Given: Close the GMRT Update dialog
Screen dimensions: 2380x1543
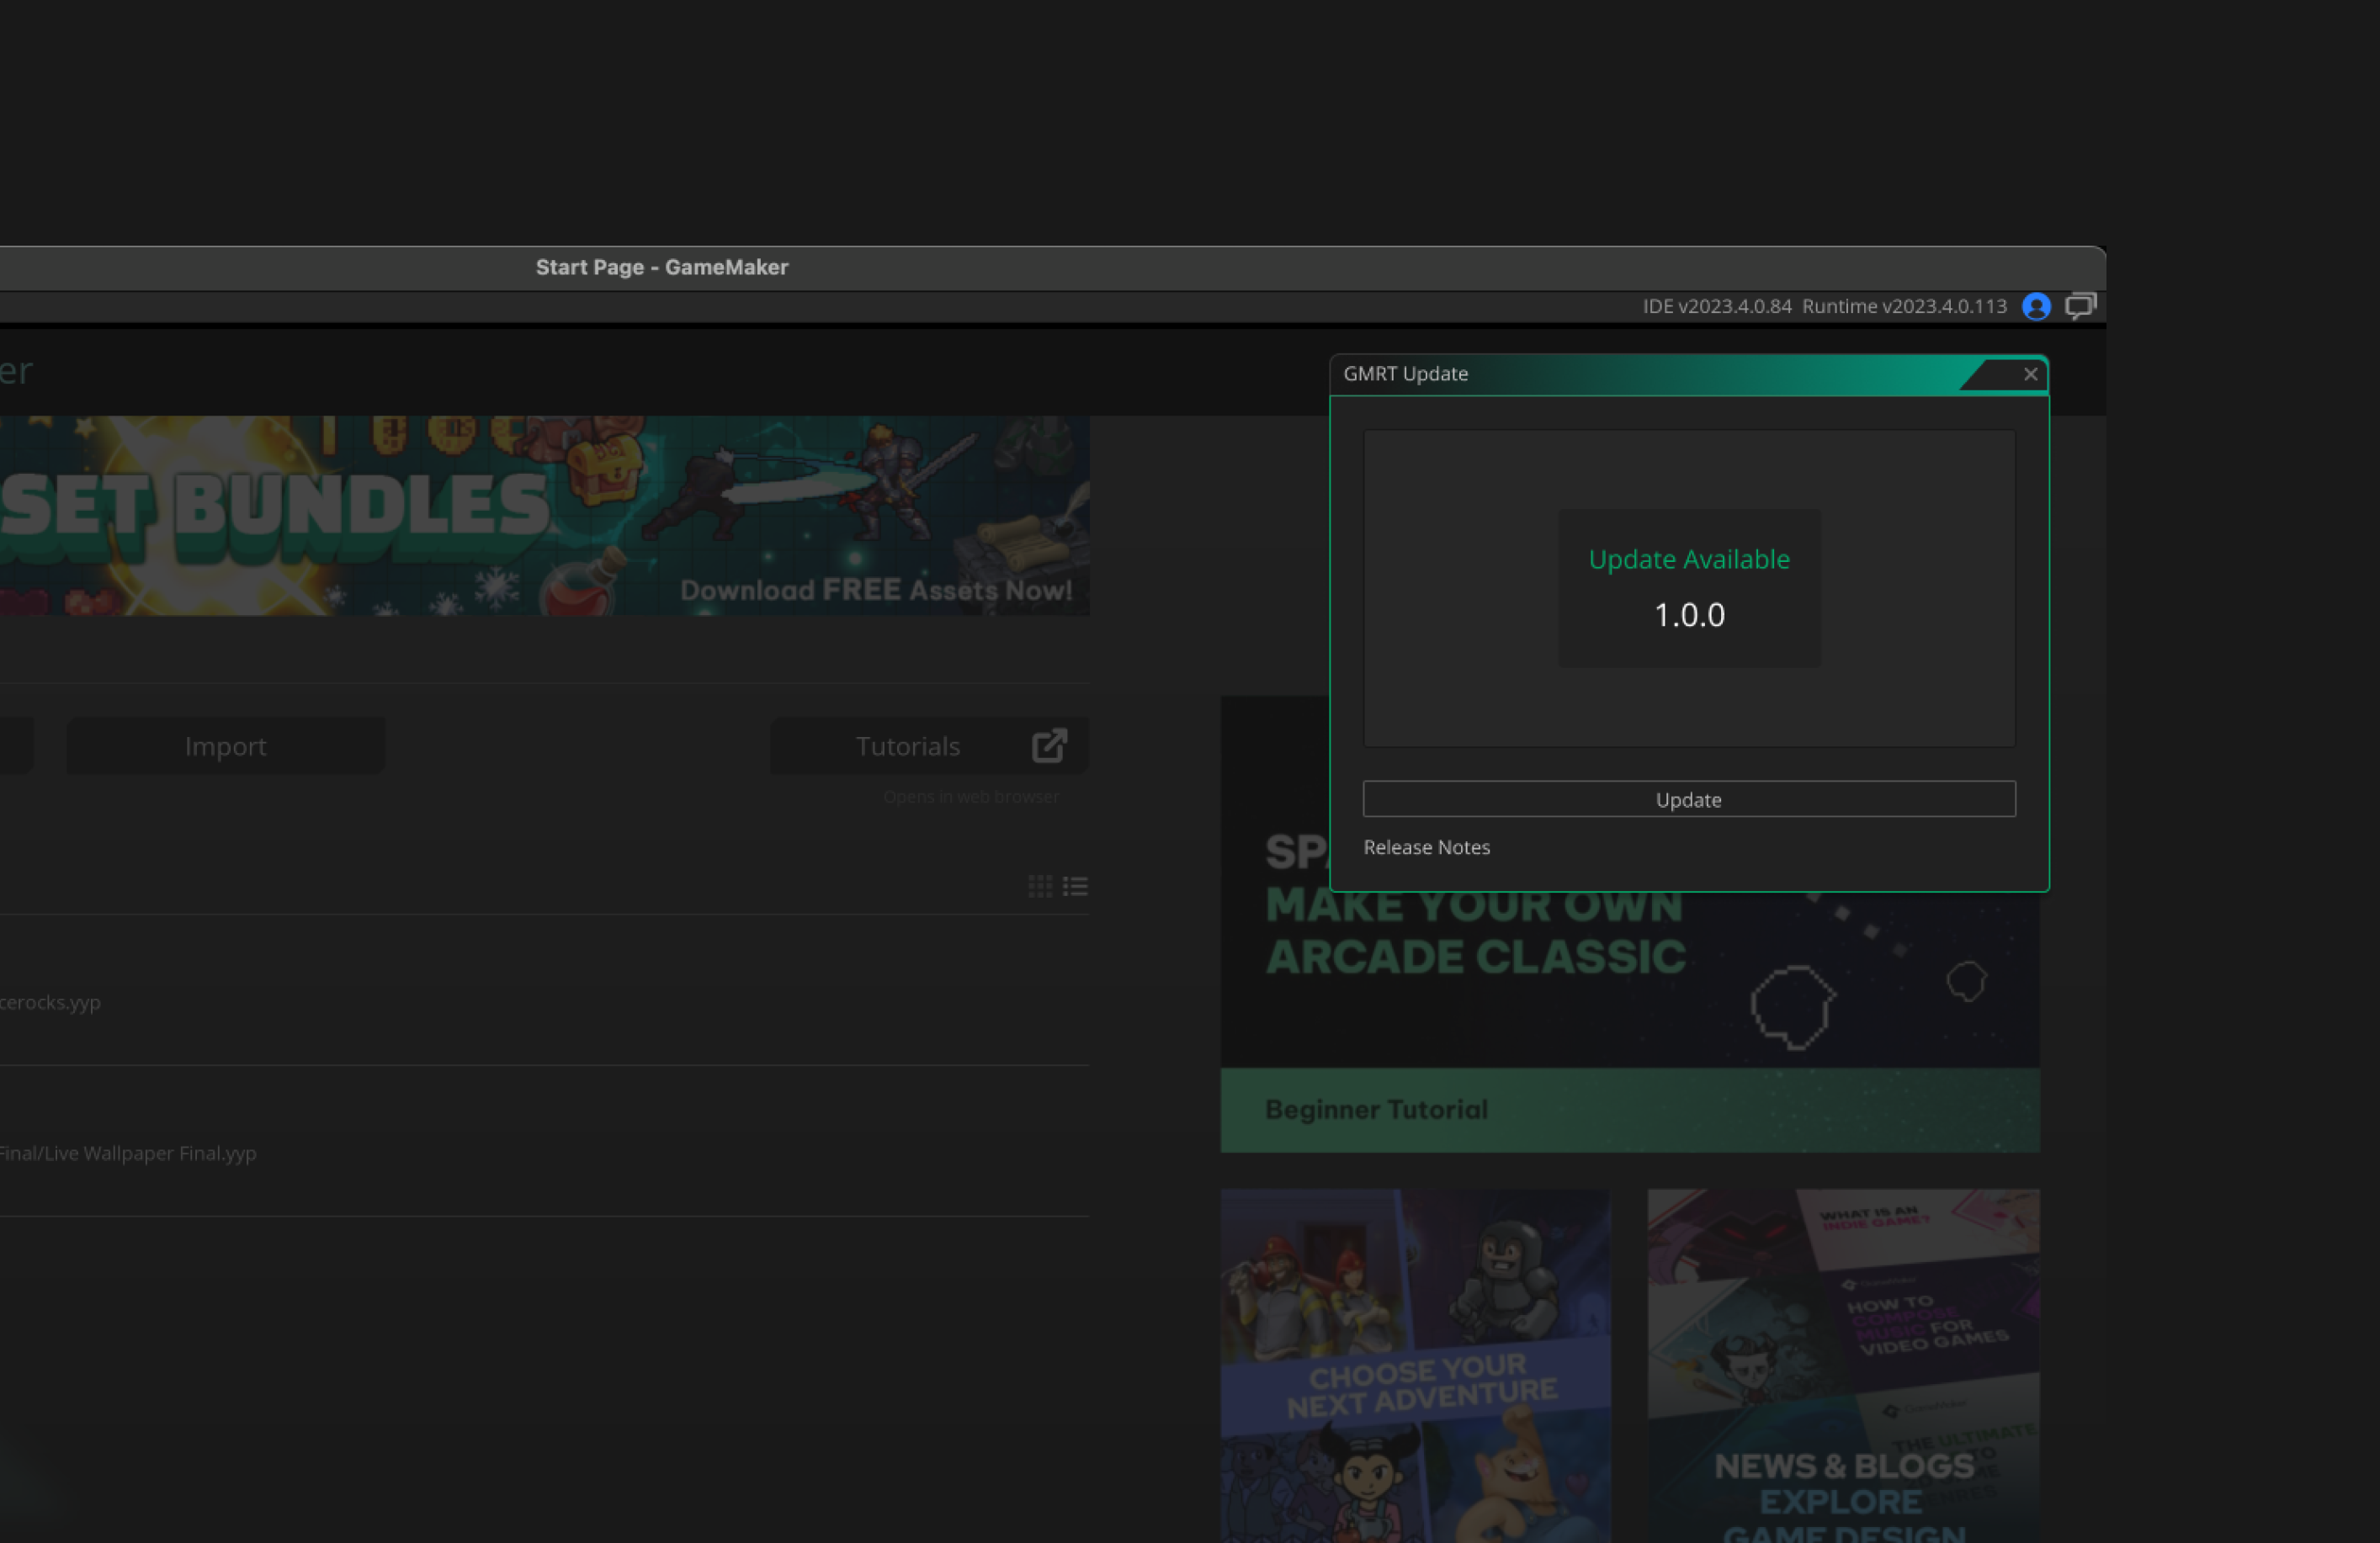Looking at the screenshot, I should [2030, 374].
